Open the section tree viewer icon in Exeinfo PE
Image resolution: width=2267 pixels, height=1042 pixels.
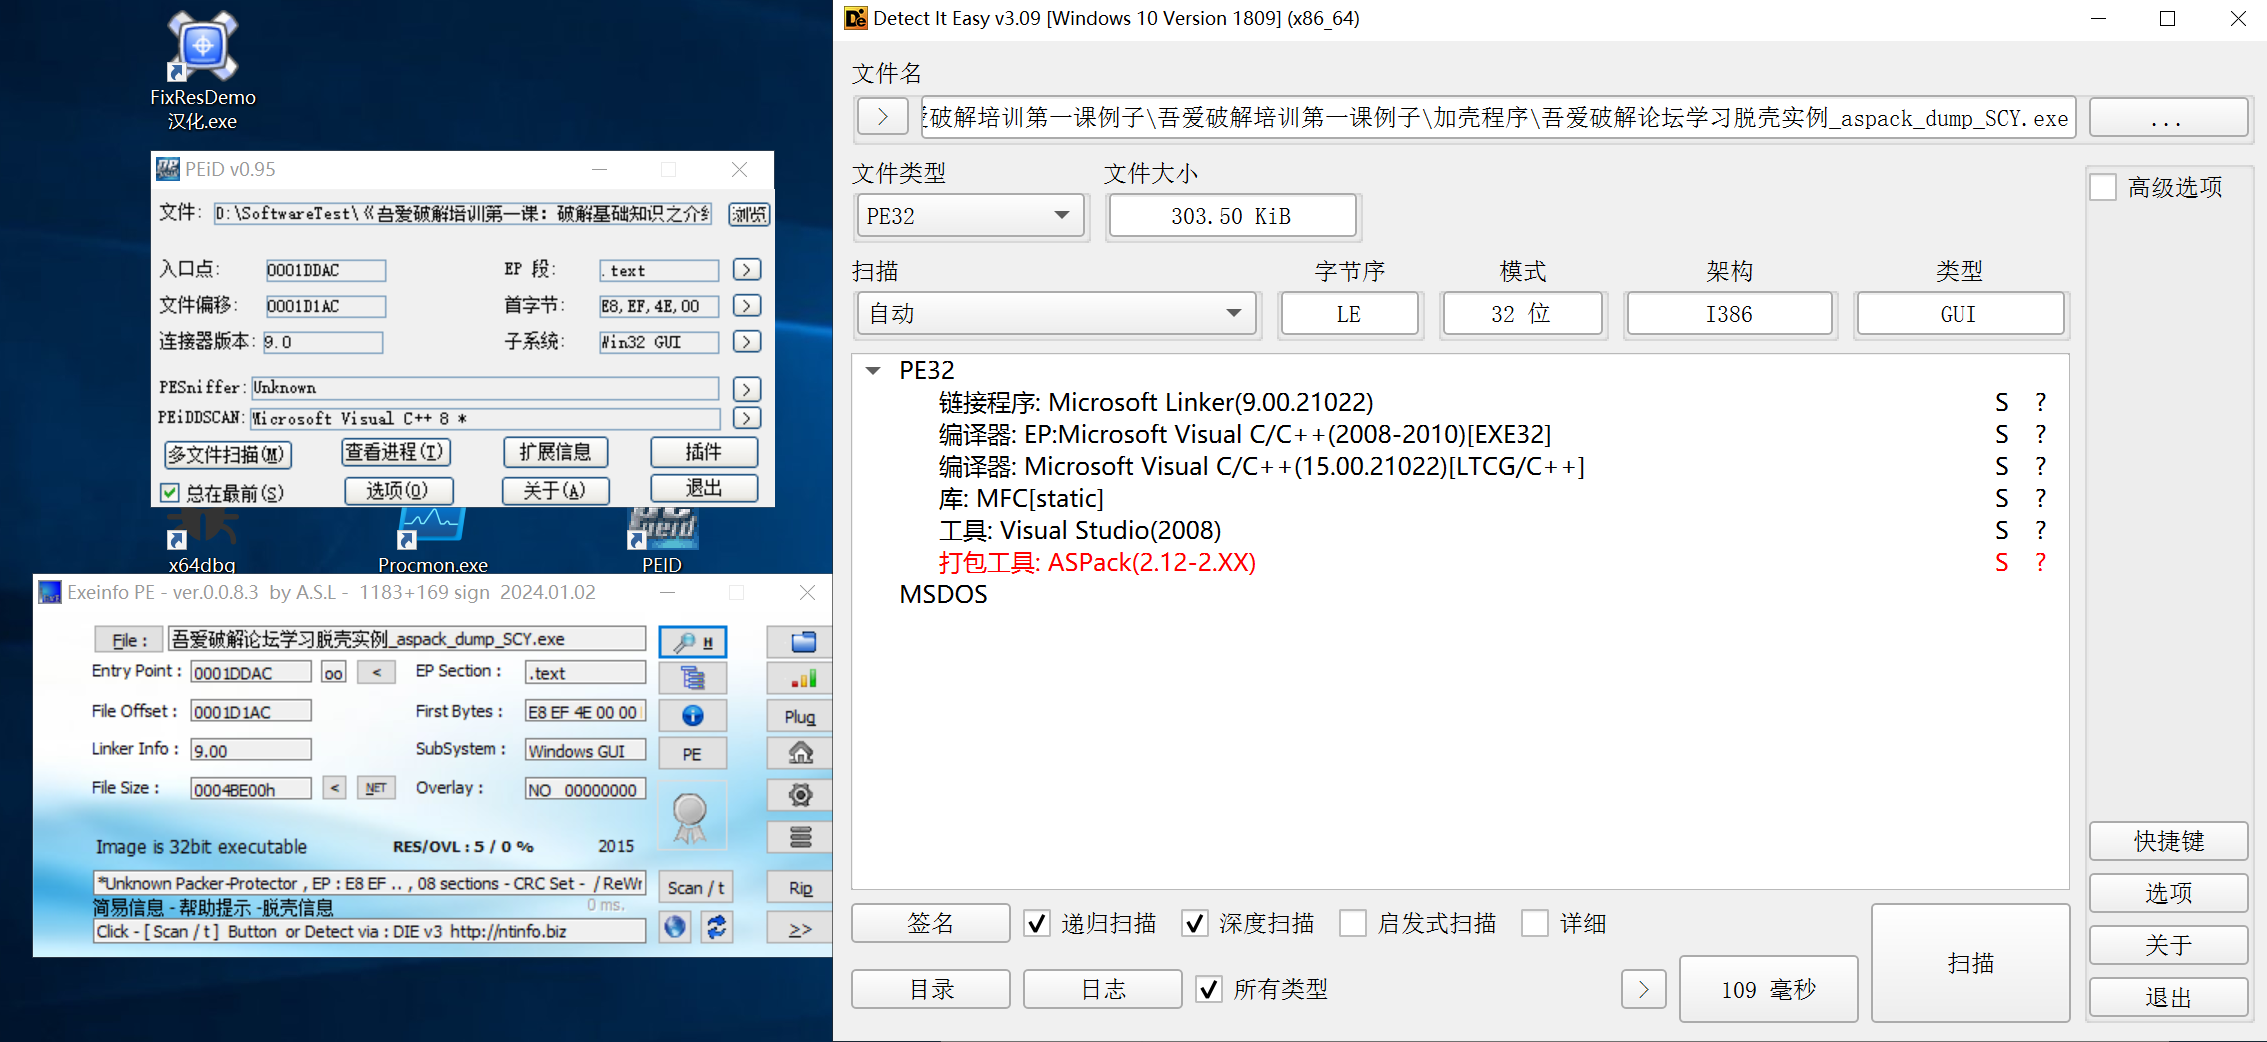tap(692, 679)
